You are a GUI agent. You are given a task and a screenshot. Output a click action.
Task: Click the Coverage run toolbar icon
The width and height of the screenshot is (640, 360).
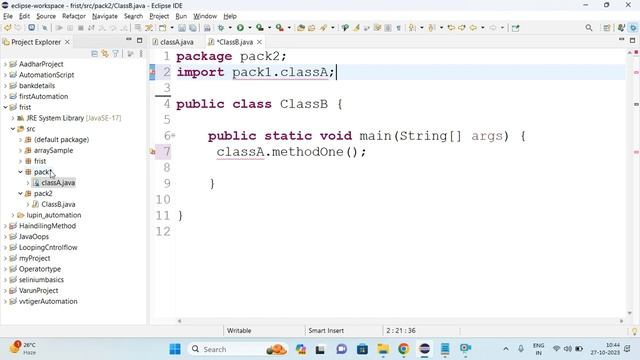point(260,28)
